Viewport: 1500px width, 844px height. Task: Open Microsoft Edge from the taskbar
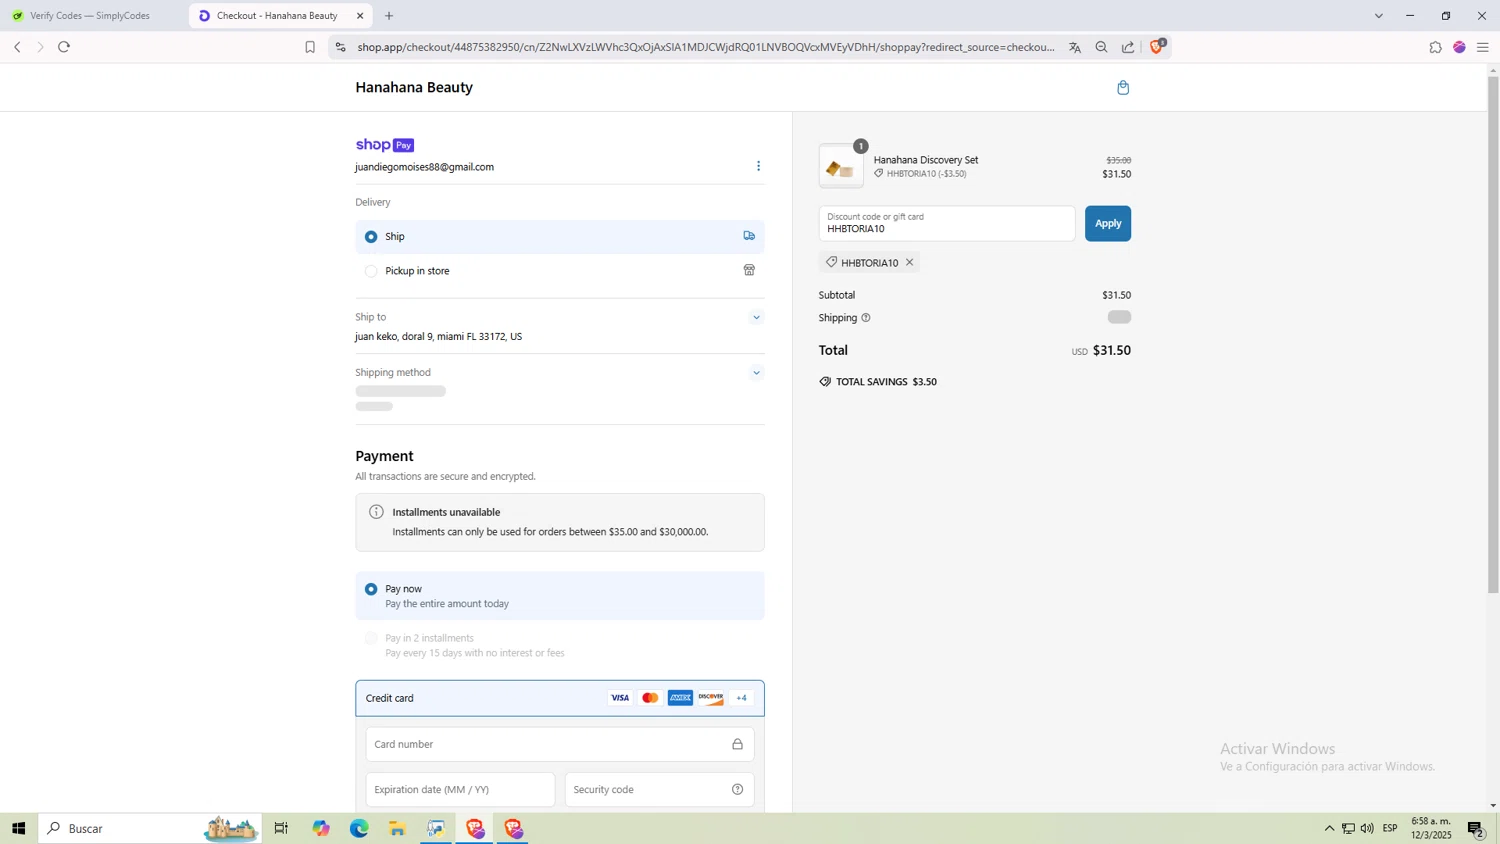click(x=359, y=828)
